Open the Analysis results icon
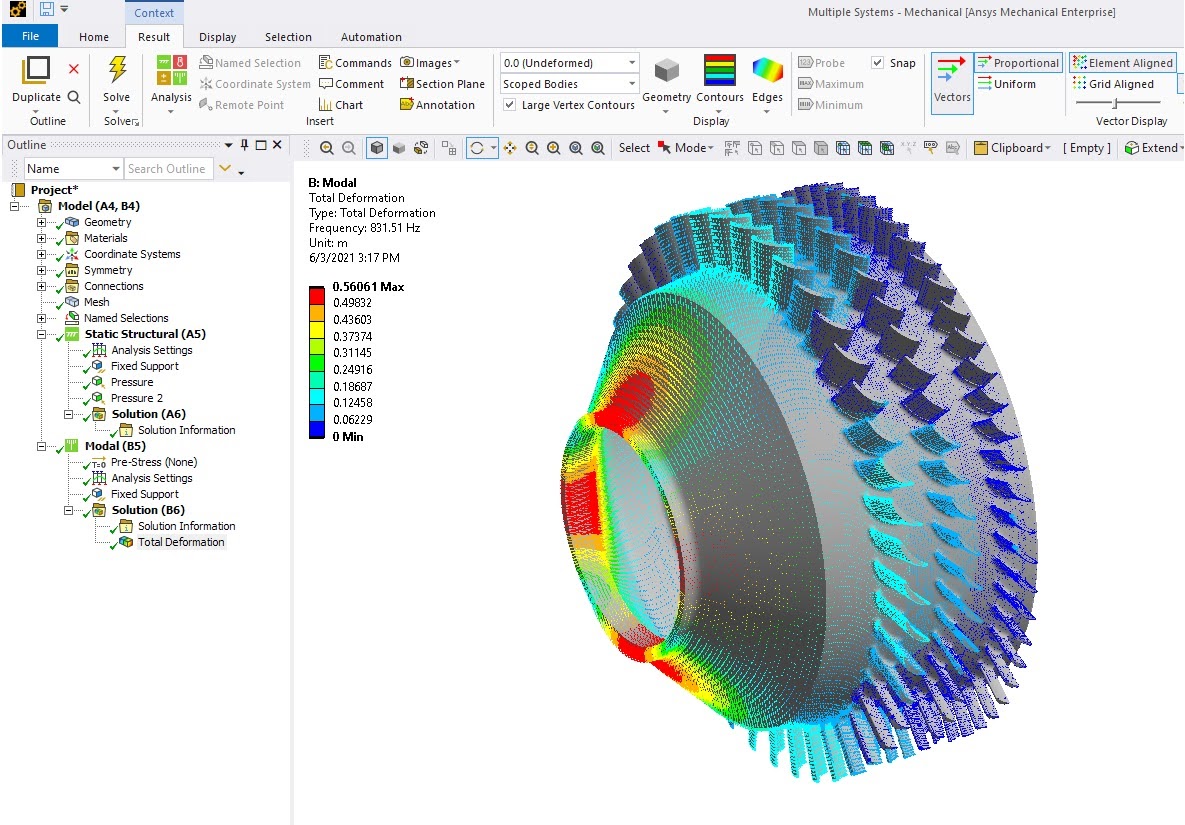1185x825 pixels. [171, 72]
